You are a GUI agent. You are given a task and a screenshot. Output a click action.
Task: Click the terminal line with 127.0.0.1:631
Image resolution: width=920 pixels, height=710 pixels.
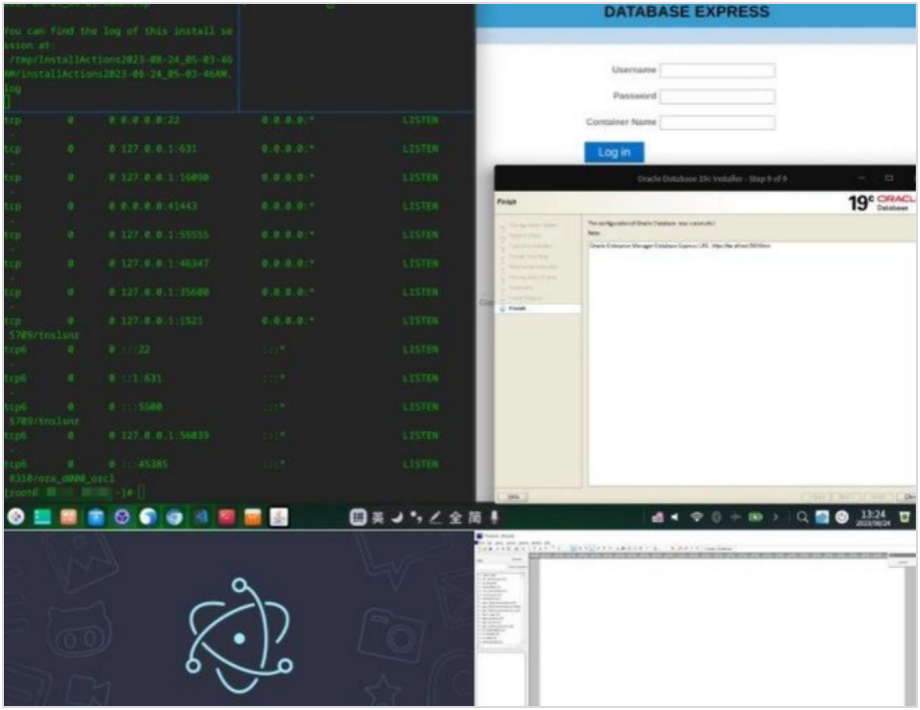coord(222,149)
